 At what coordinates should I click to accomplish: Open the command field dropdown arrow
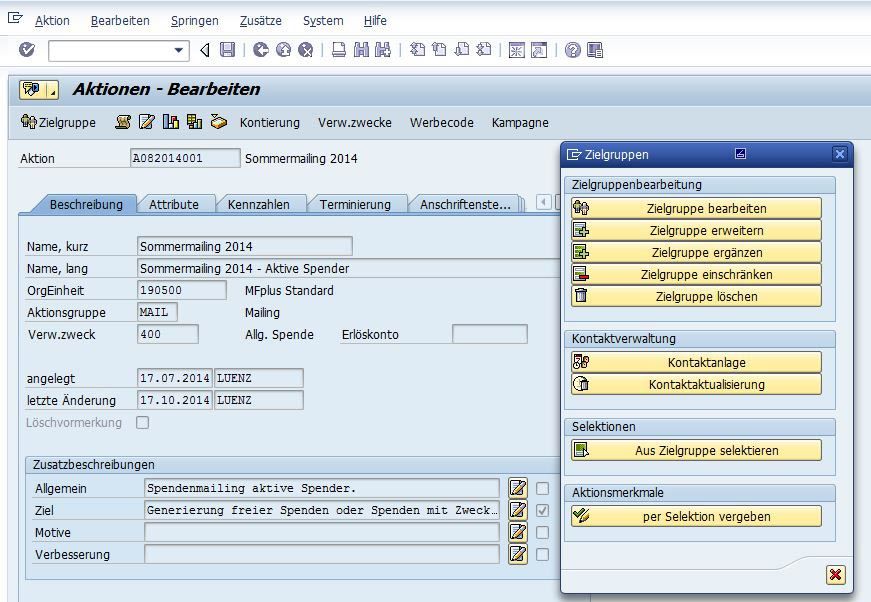179,50
